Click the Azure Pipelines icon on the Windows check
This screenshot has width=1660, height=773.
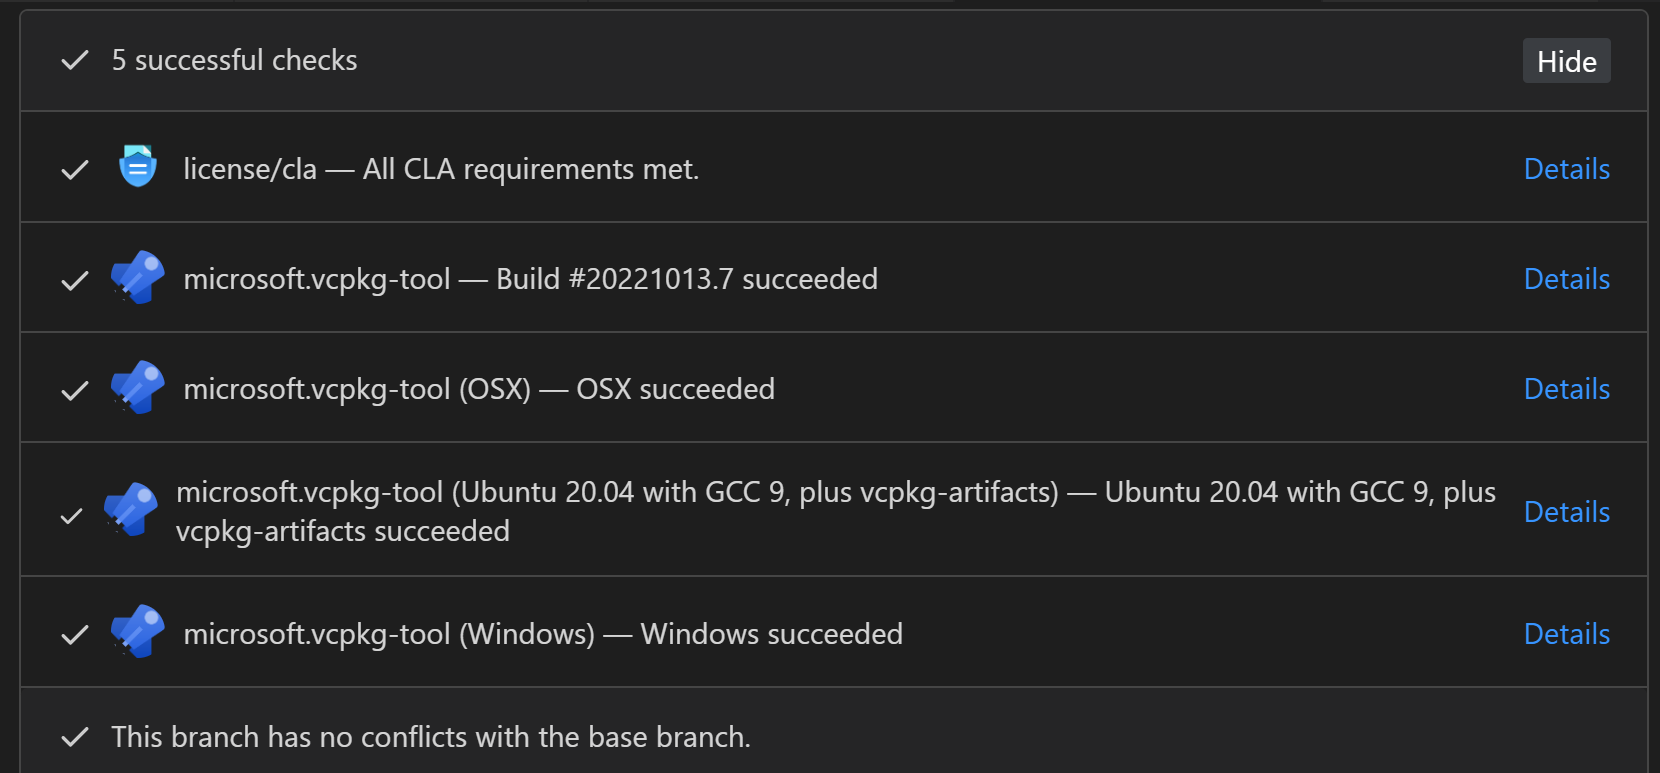tap(138, 632)
